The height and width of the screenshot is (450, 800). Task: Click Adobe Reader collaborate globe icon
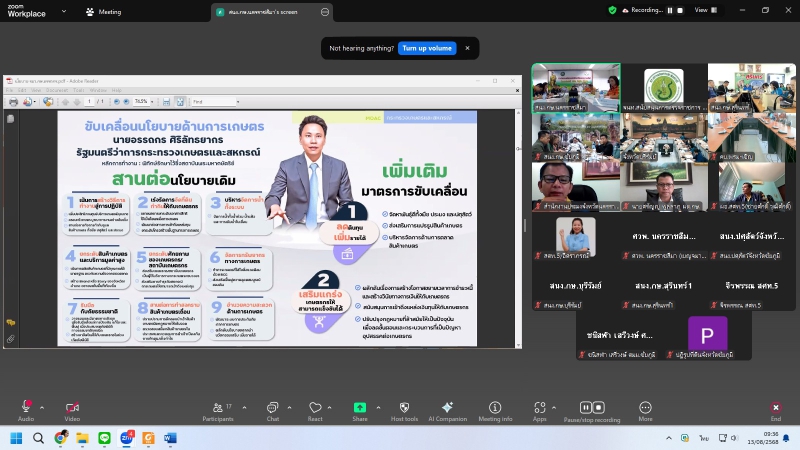[x=48, y=102]
